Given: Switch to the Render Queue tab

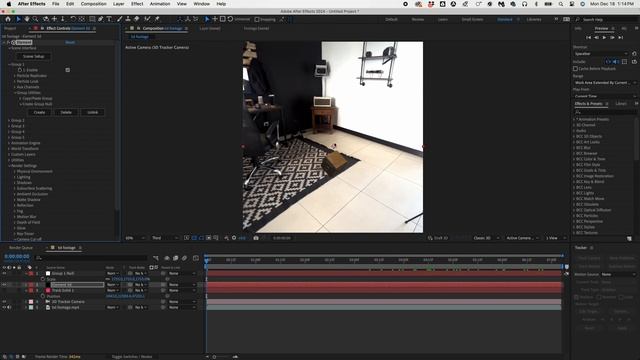Looking at the screenshot, I should pos(21,248).
